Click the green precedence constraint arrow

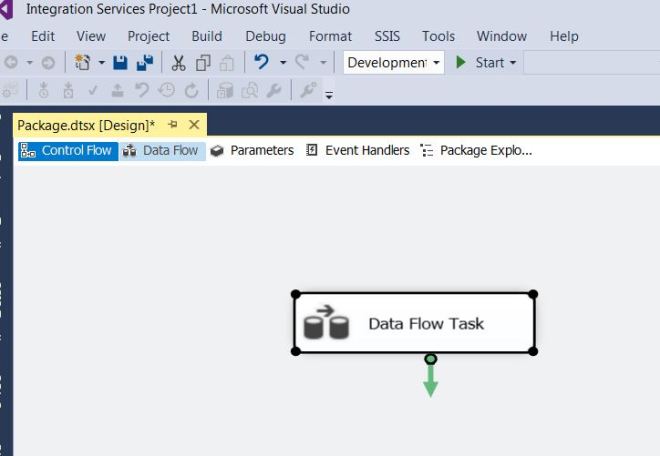pyautogui.click(x=430, y=377)
